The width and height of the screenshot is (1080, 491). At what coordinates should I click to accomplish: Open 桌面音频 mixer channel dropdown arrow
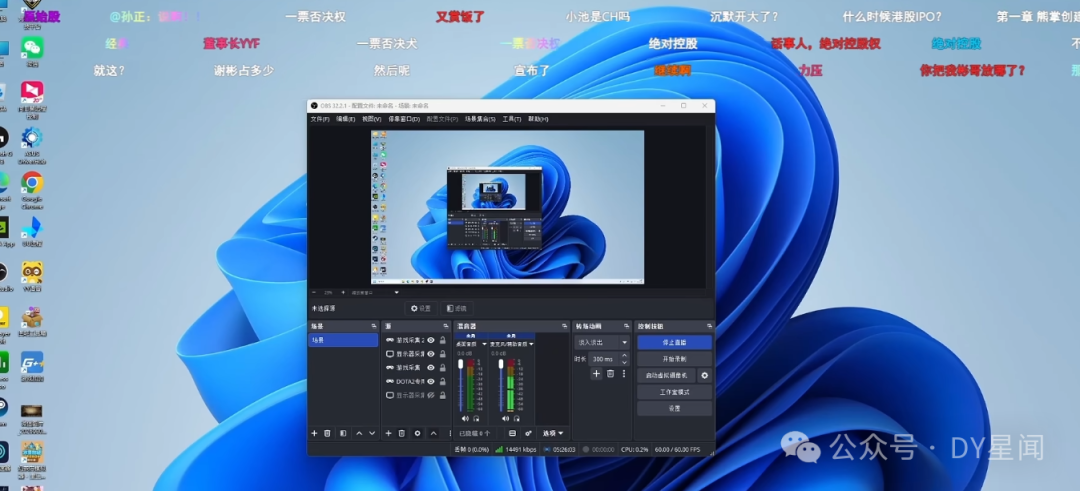[485, 344]
